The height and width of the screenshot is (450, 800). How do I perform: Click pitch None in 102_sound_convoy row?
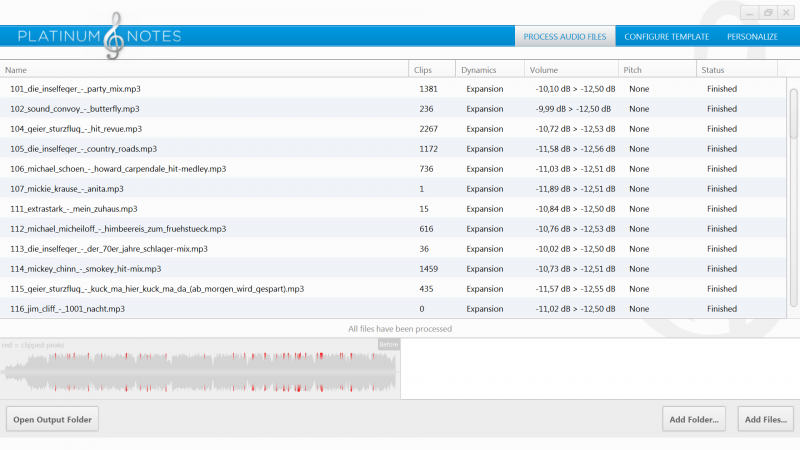click(639, 109)
